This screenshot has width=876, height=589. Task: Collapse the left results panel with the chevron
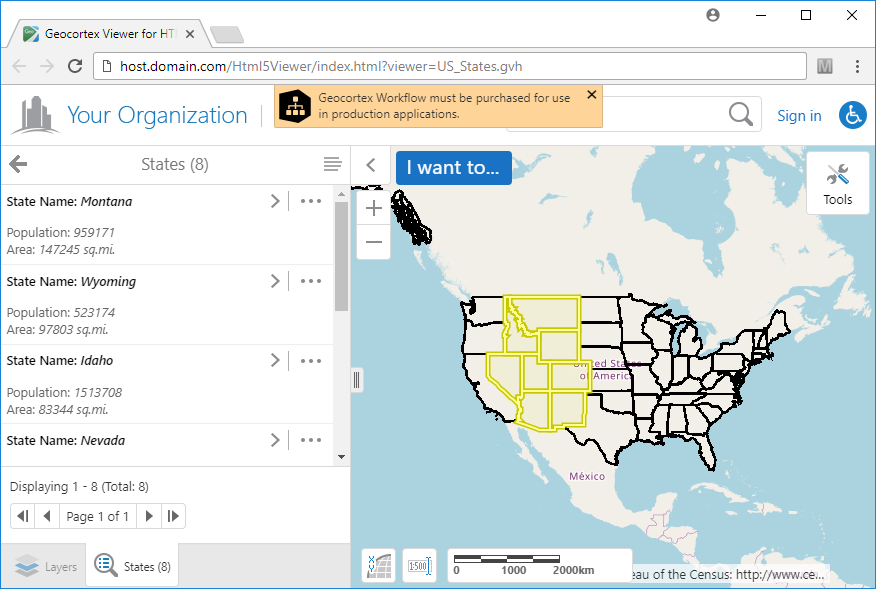coord(371,165)
